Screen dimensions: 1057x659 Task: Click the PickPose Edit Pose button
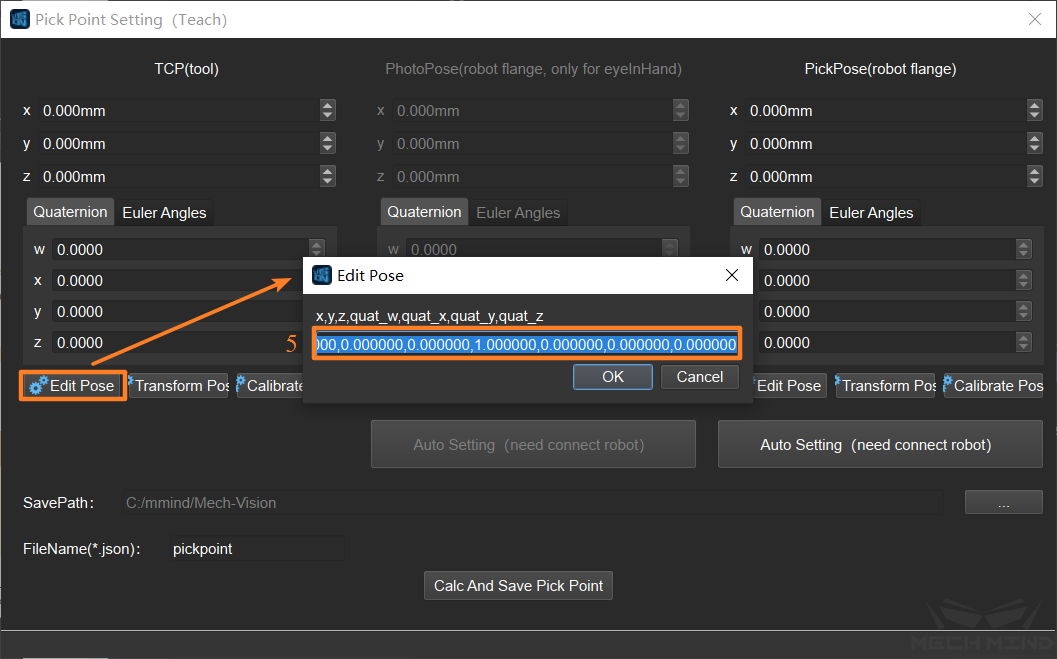click(786, 386)
